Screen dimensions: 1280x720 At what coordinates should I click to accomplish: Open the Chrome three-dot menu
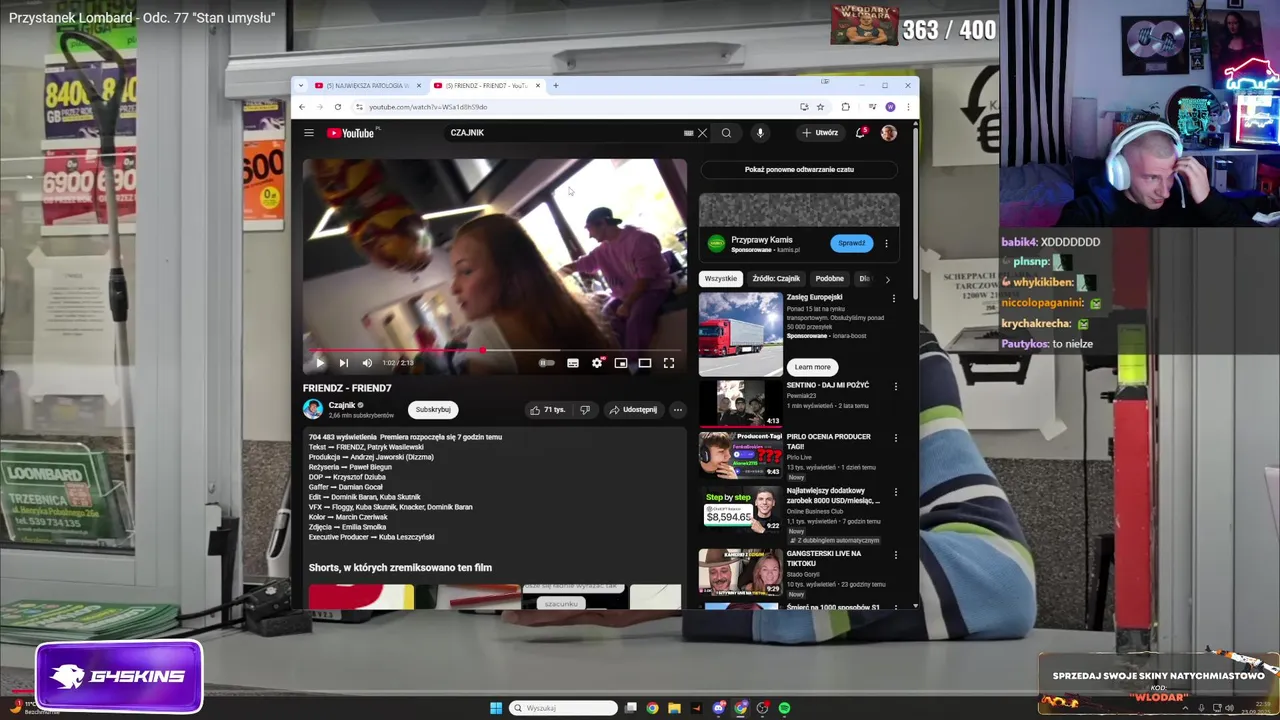907,107
